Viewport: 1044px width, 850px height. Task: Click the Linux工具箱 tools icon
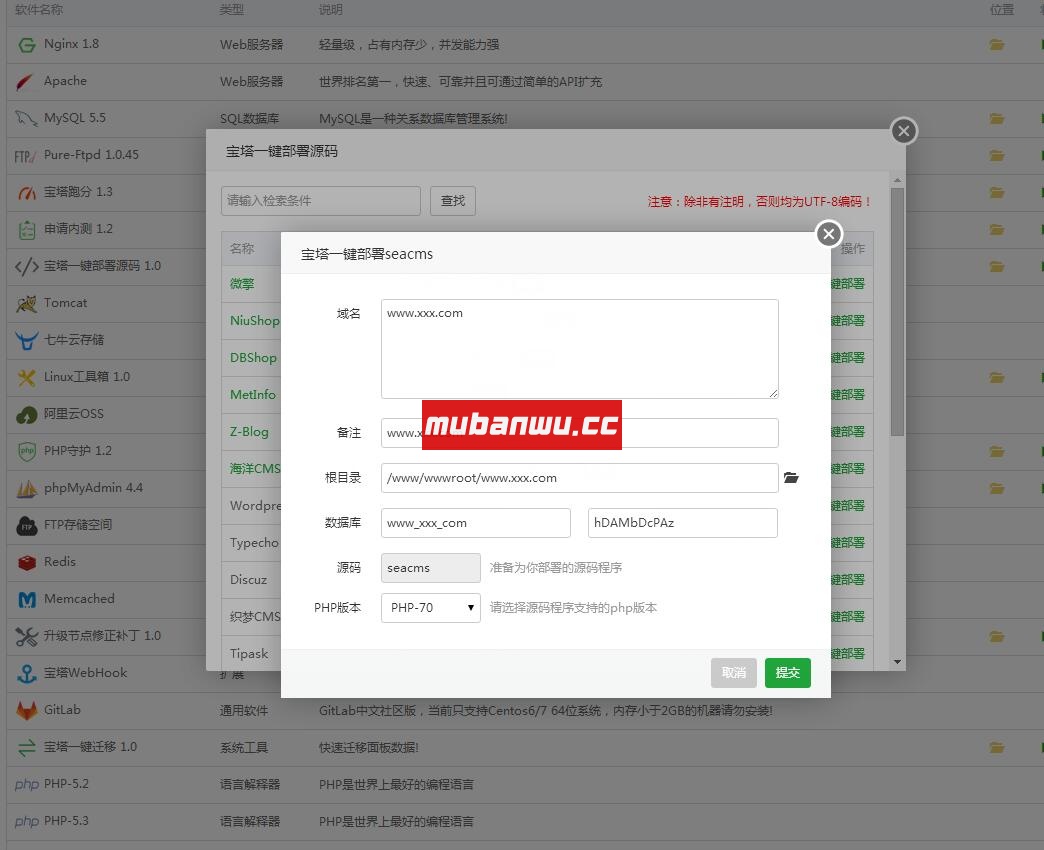coord(27,377)
